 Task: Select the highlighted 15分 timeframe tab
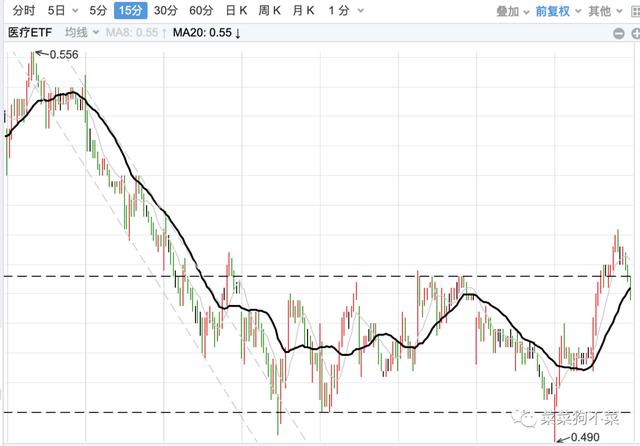pos(131,11)
